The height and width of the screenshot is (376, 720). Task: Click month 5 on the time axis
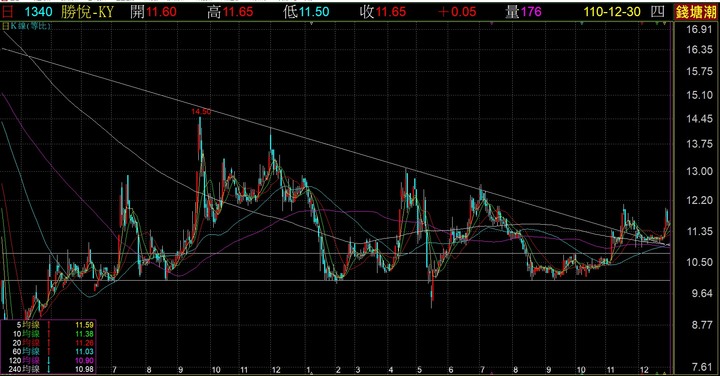419,370
